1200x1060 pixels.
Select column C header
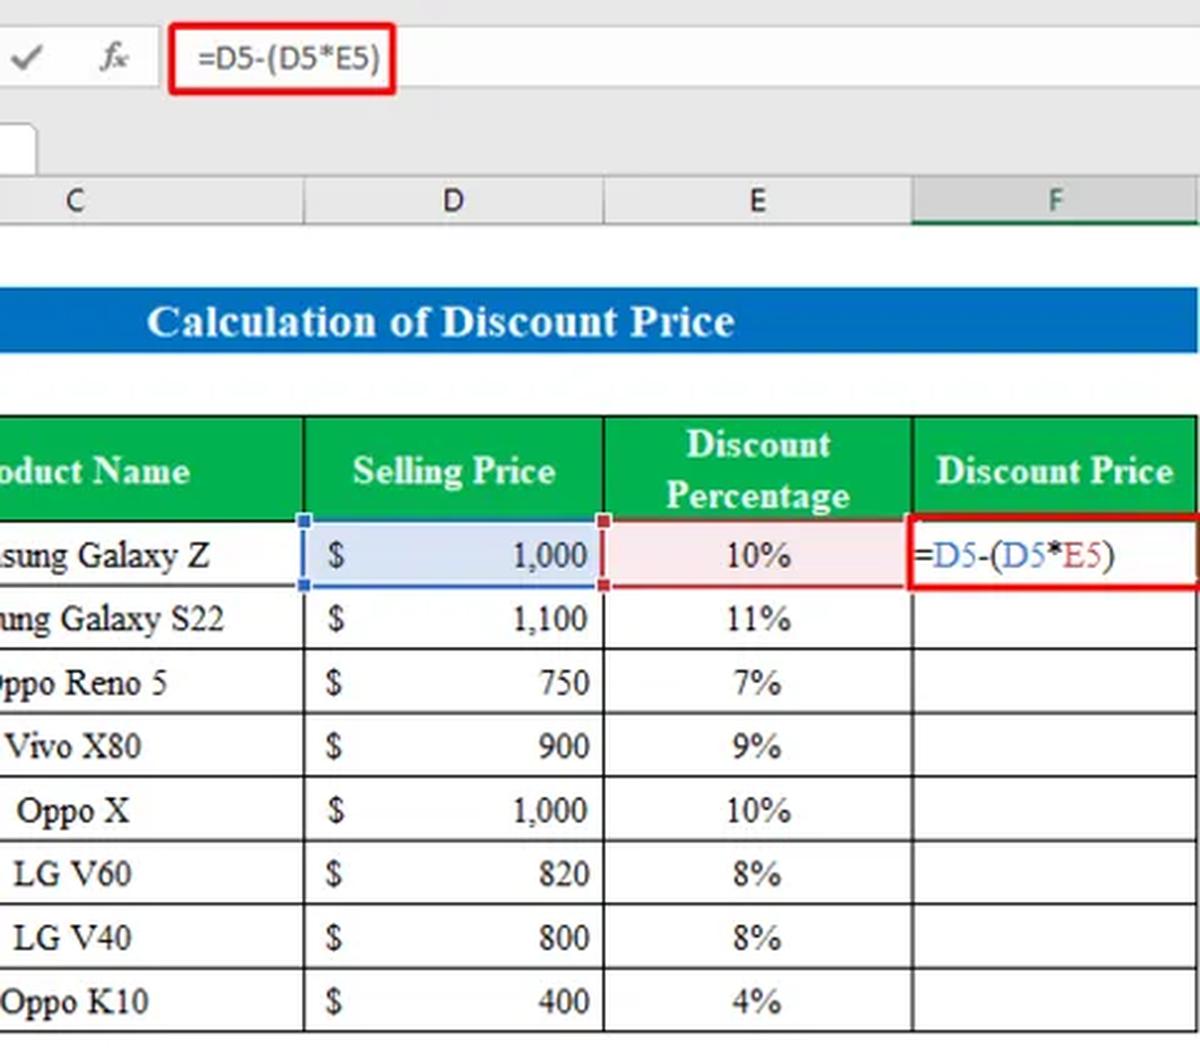[150, 200]
